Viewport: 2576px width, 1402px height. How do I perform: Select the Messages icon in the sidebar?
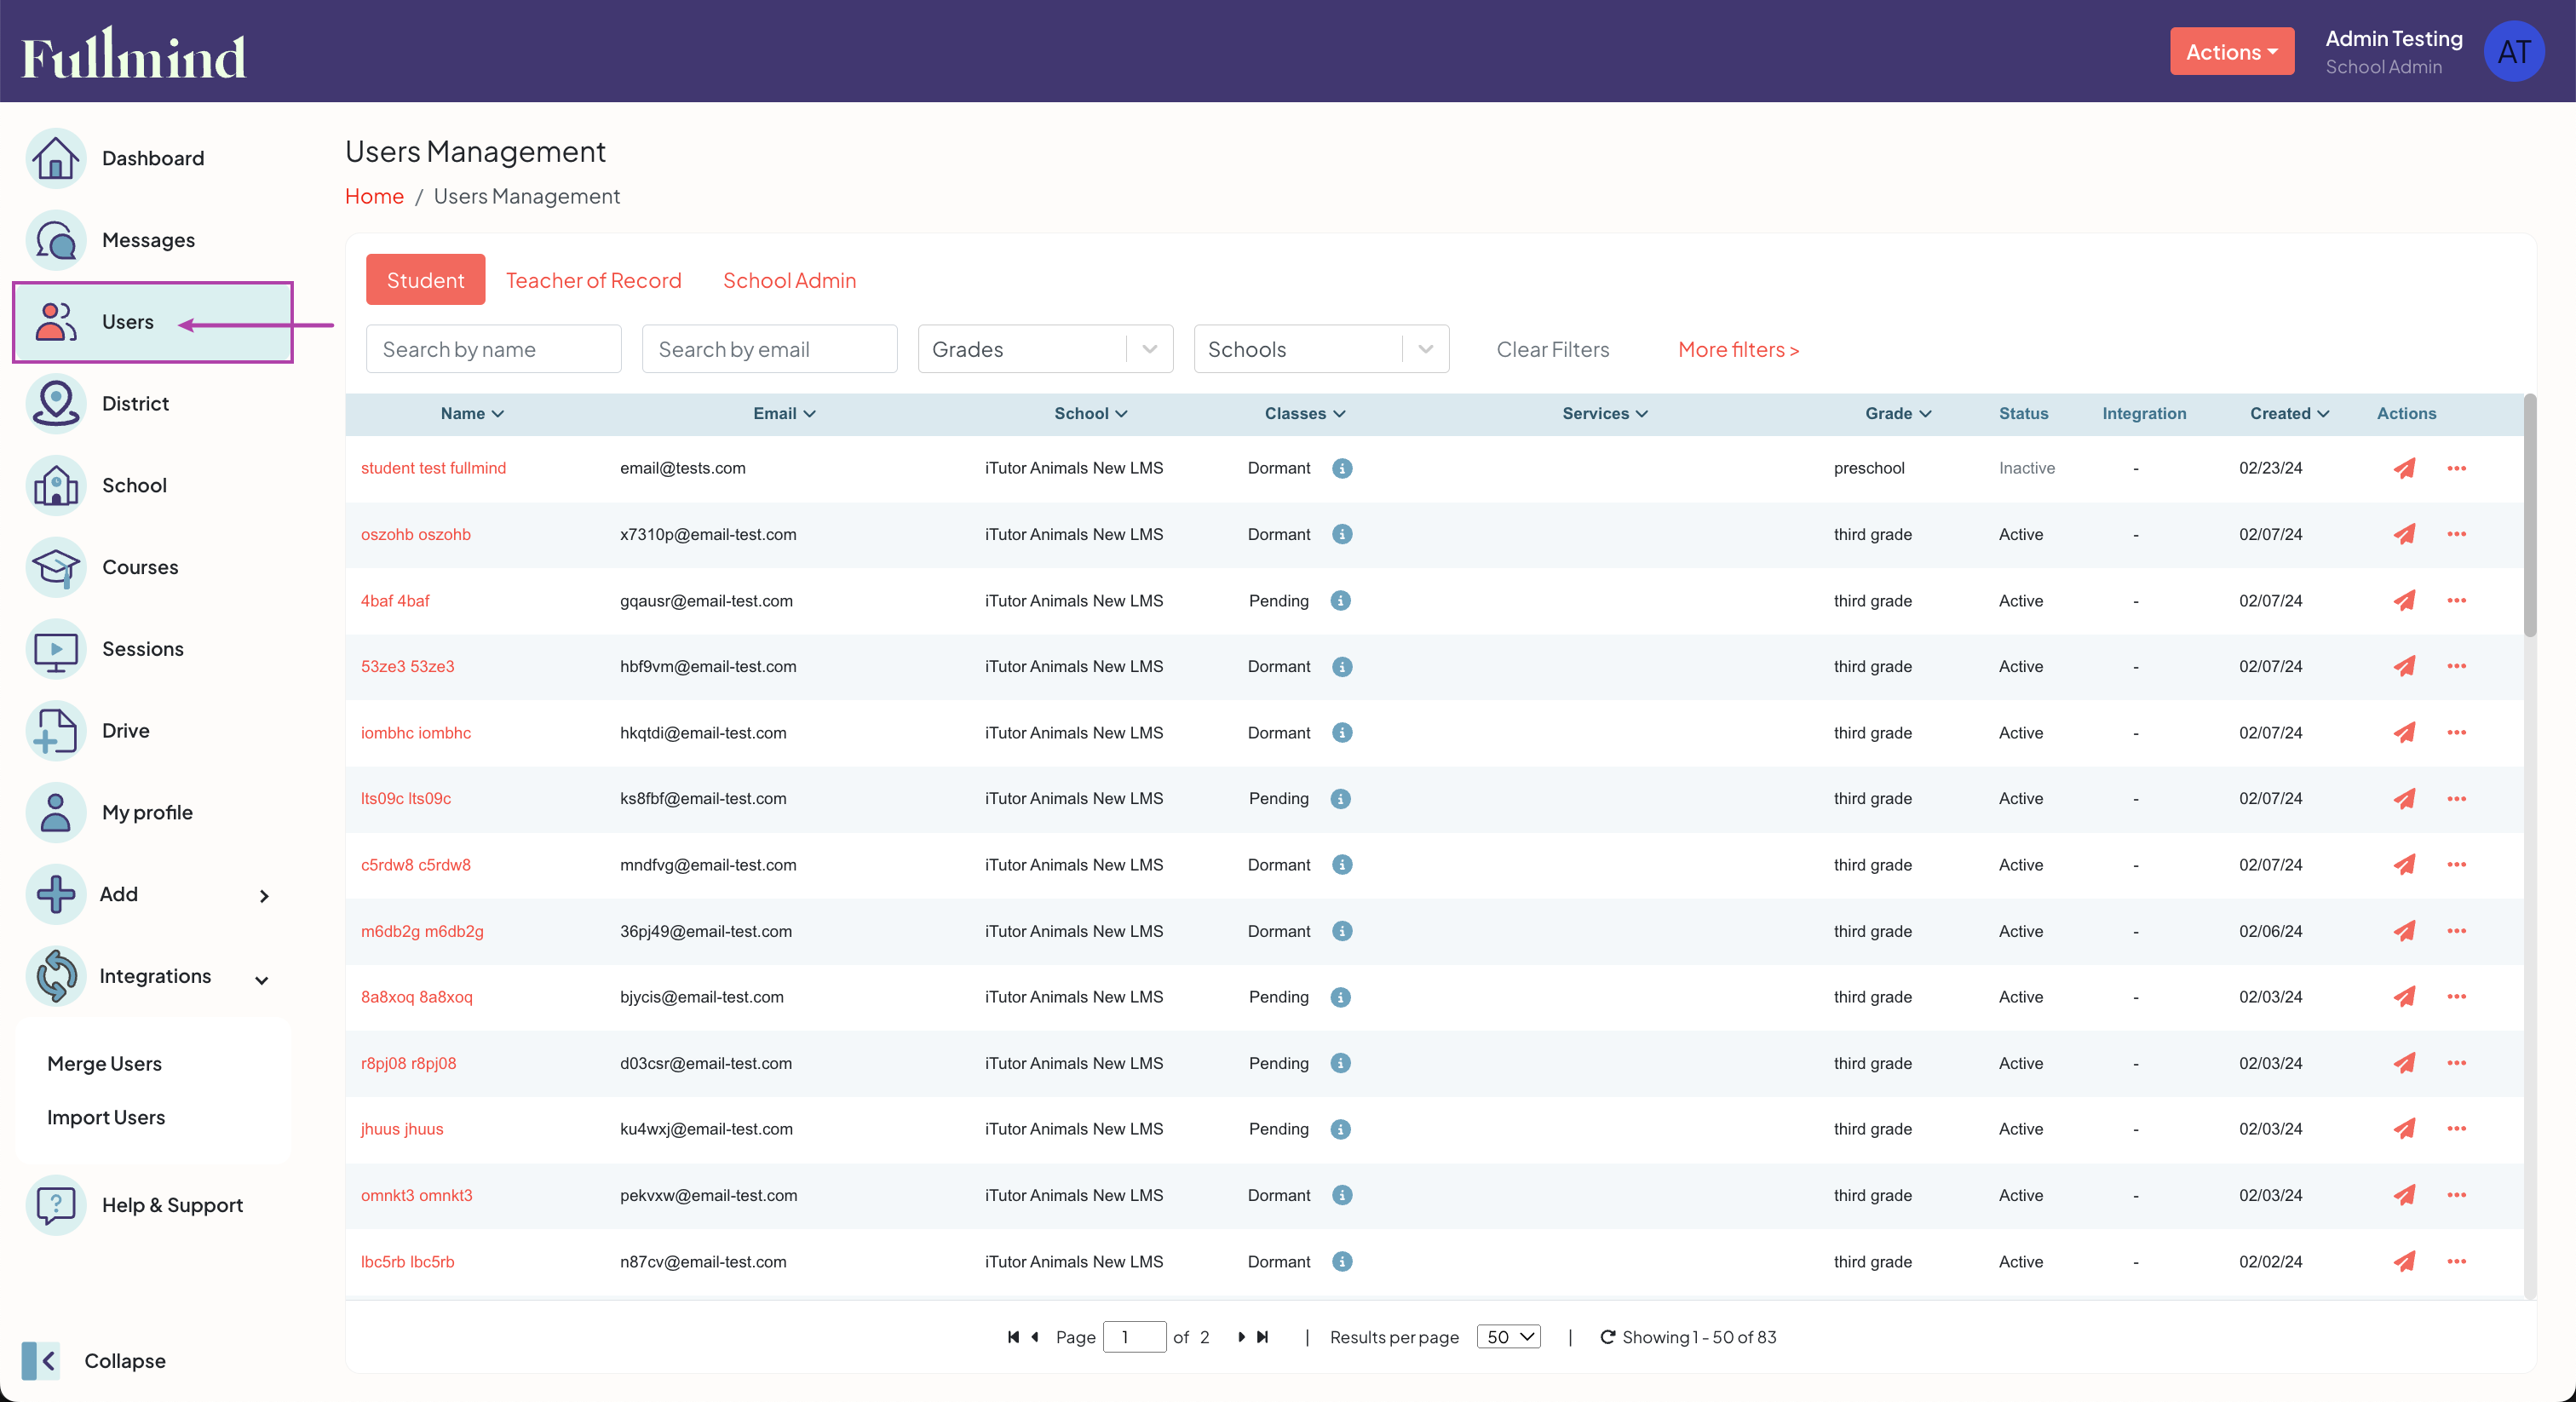pos(56,240)
